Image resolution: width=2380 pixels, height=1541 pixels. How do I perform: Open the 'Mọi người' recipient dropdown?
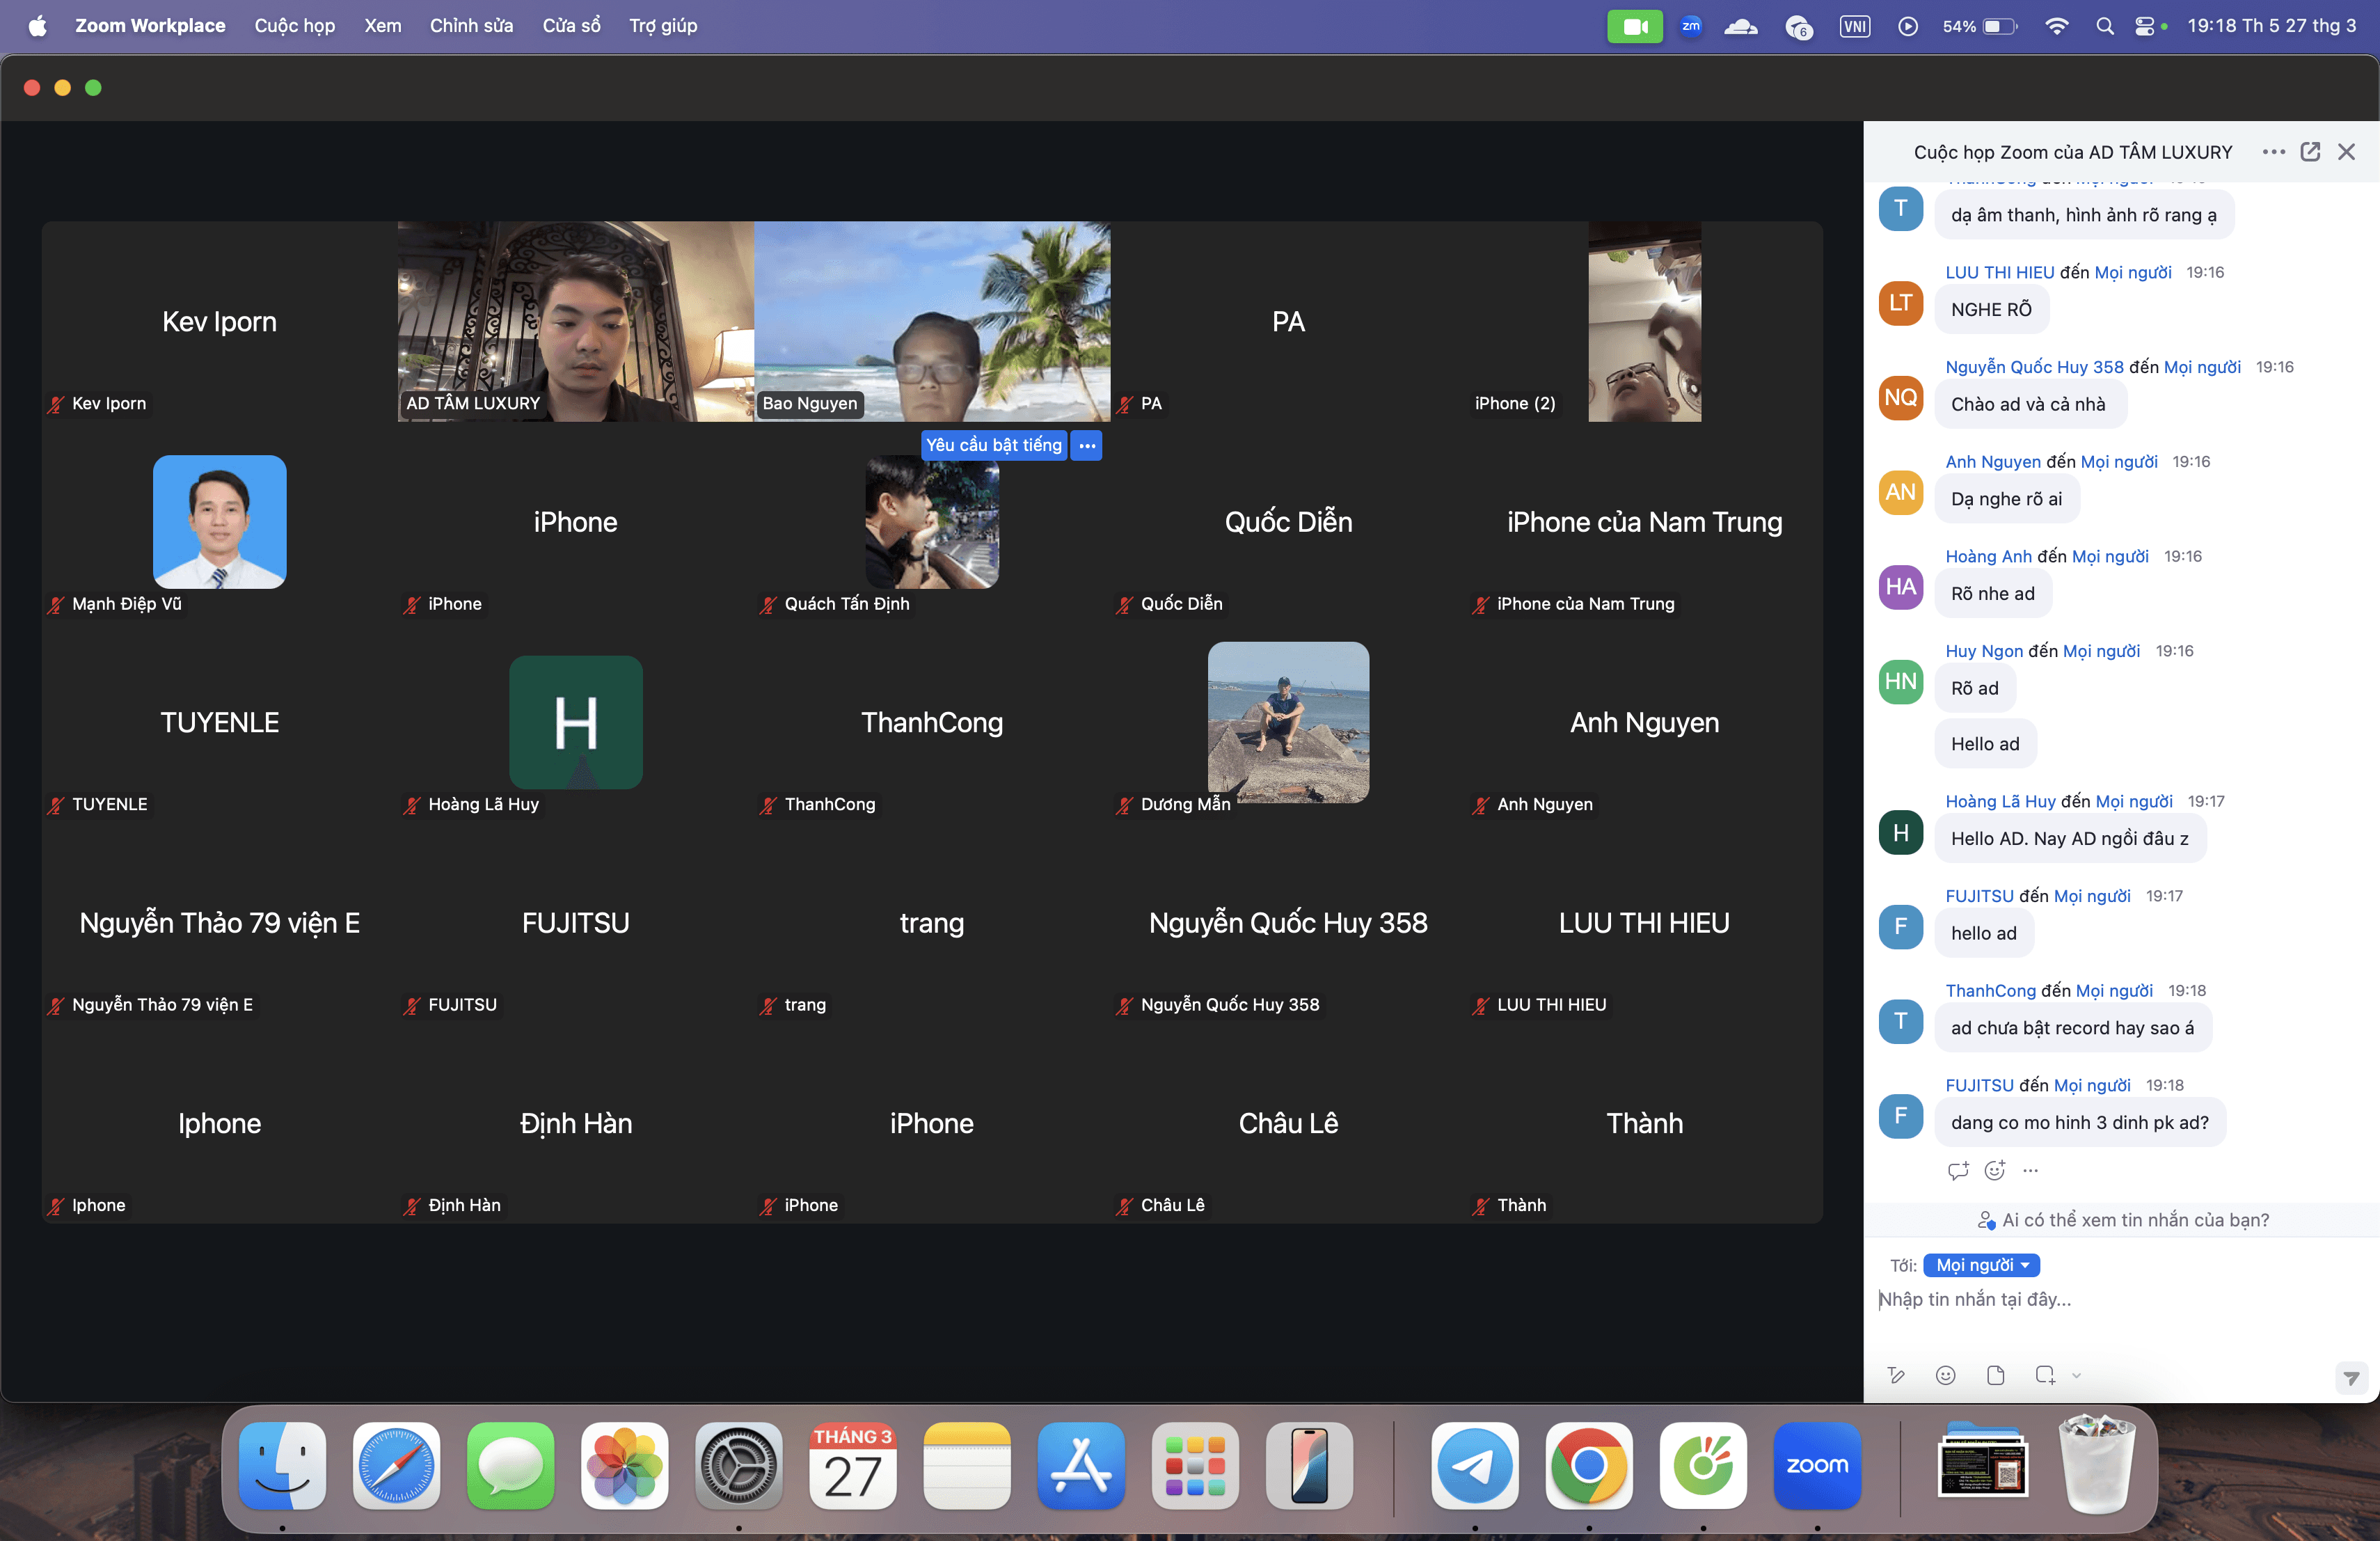pyautogui.click(x=1981, y=1265)
